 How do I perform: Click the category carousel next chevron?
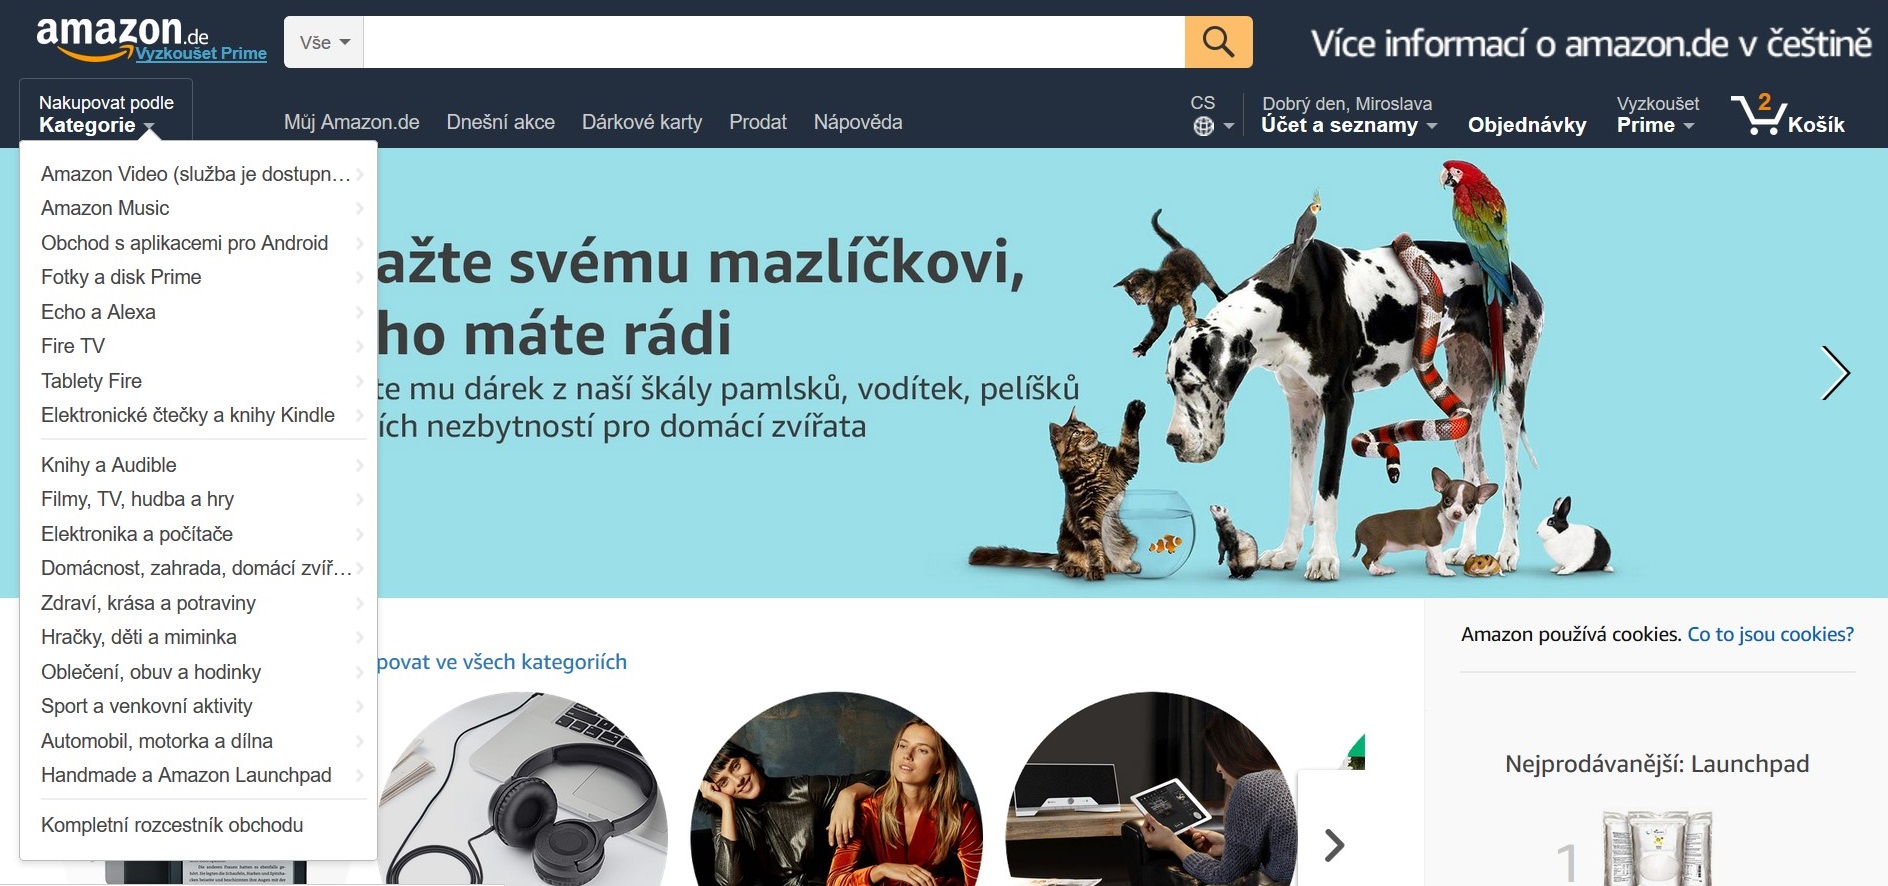tap(1334, 845)
